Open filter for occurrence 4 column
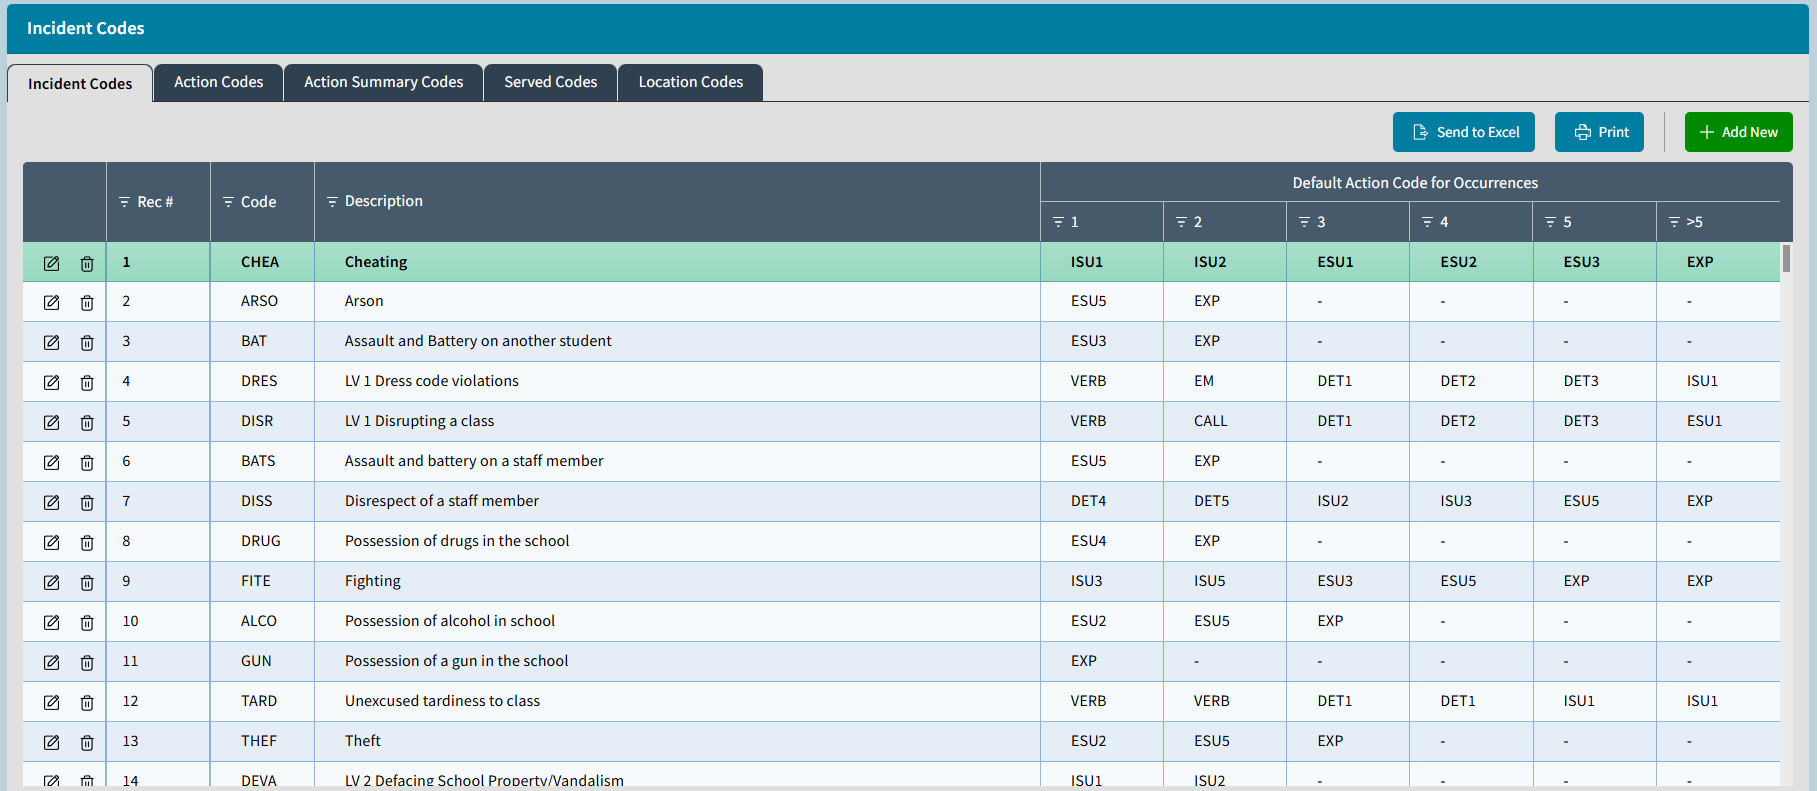The height and width of the screenshot is (791, 1817). point(1427,222)
